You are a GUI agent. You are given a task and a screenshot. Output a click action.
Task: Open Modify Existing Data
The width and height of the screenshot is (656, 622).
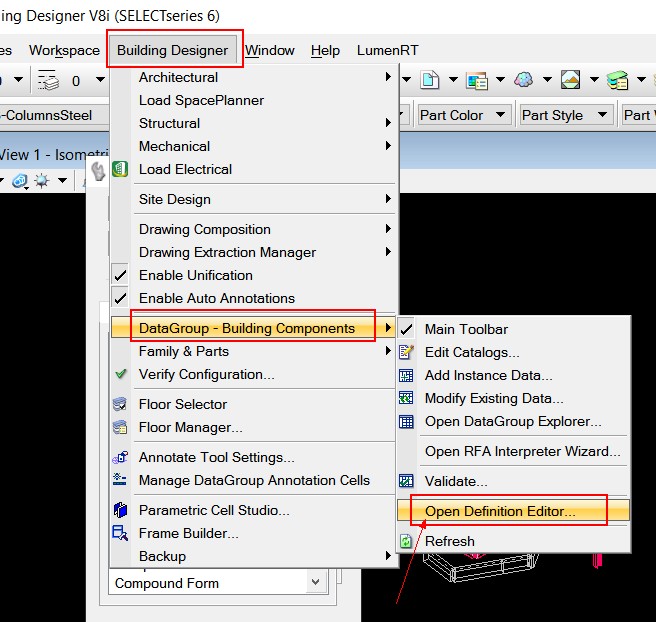click(513, 398)
